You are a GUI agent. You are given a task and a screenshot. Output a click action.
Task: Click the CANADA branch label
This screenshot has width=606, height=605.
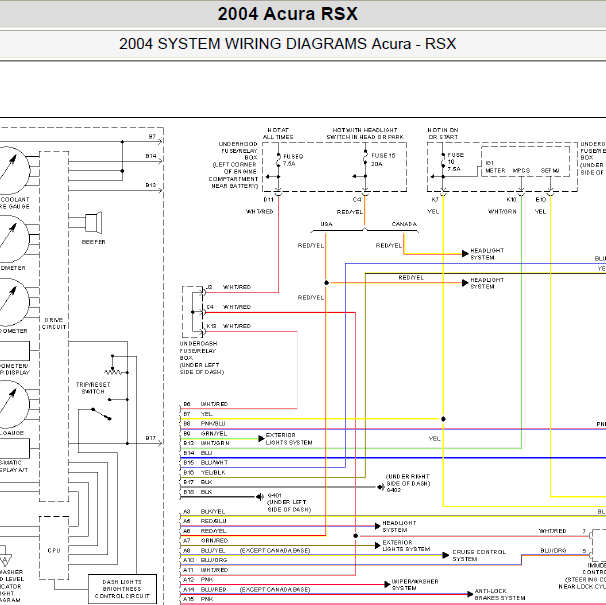(404, 224)
